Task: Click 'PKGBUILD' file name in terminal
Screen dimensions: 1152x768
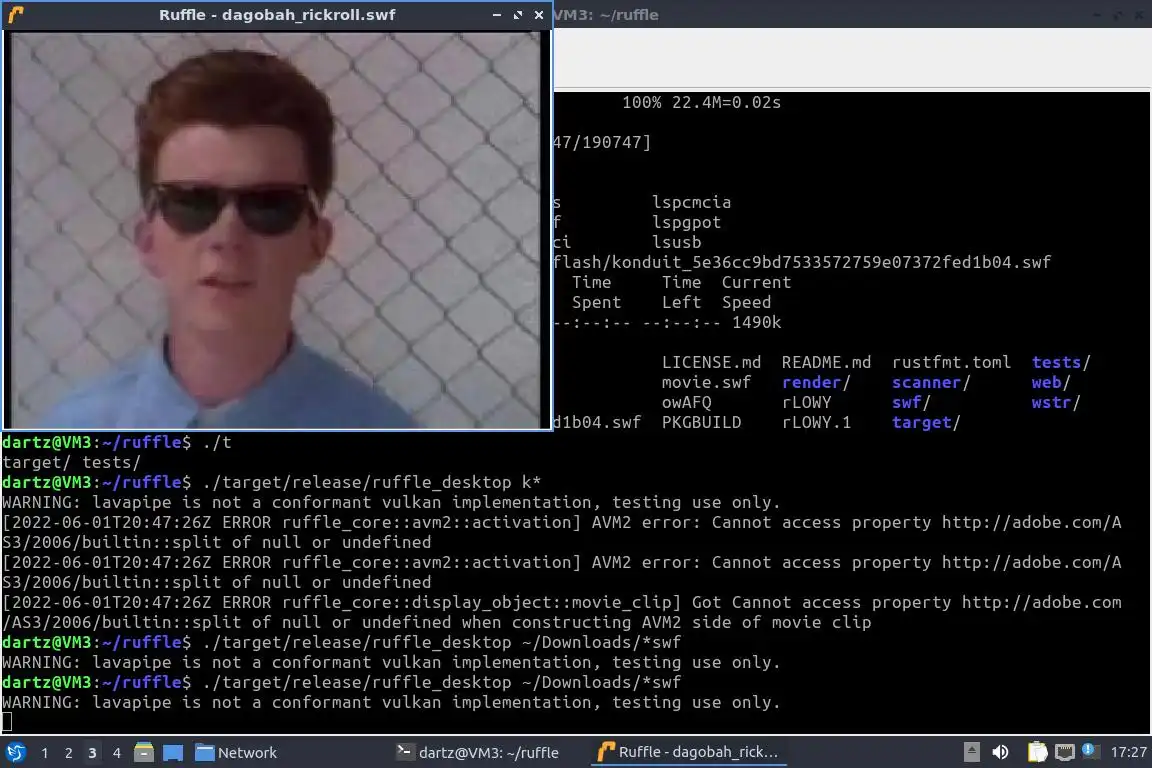Action: pyautogui.click(x=701, y=423)
